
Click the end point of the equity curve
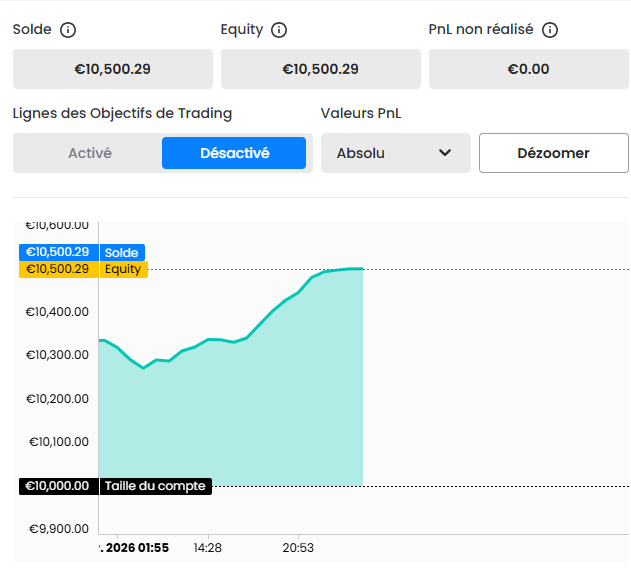coord(362,269)
